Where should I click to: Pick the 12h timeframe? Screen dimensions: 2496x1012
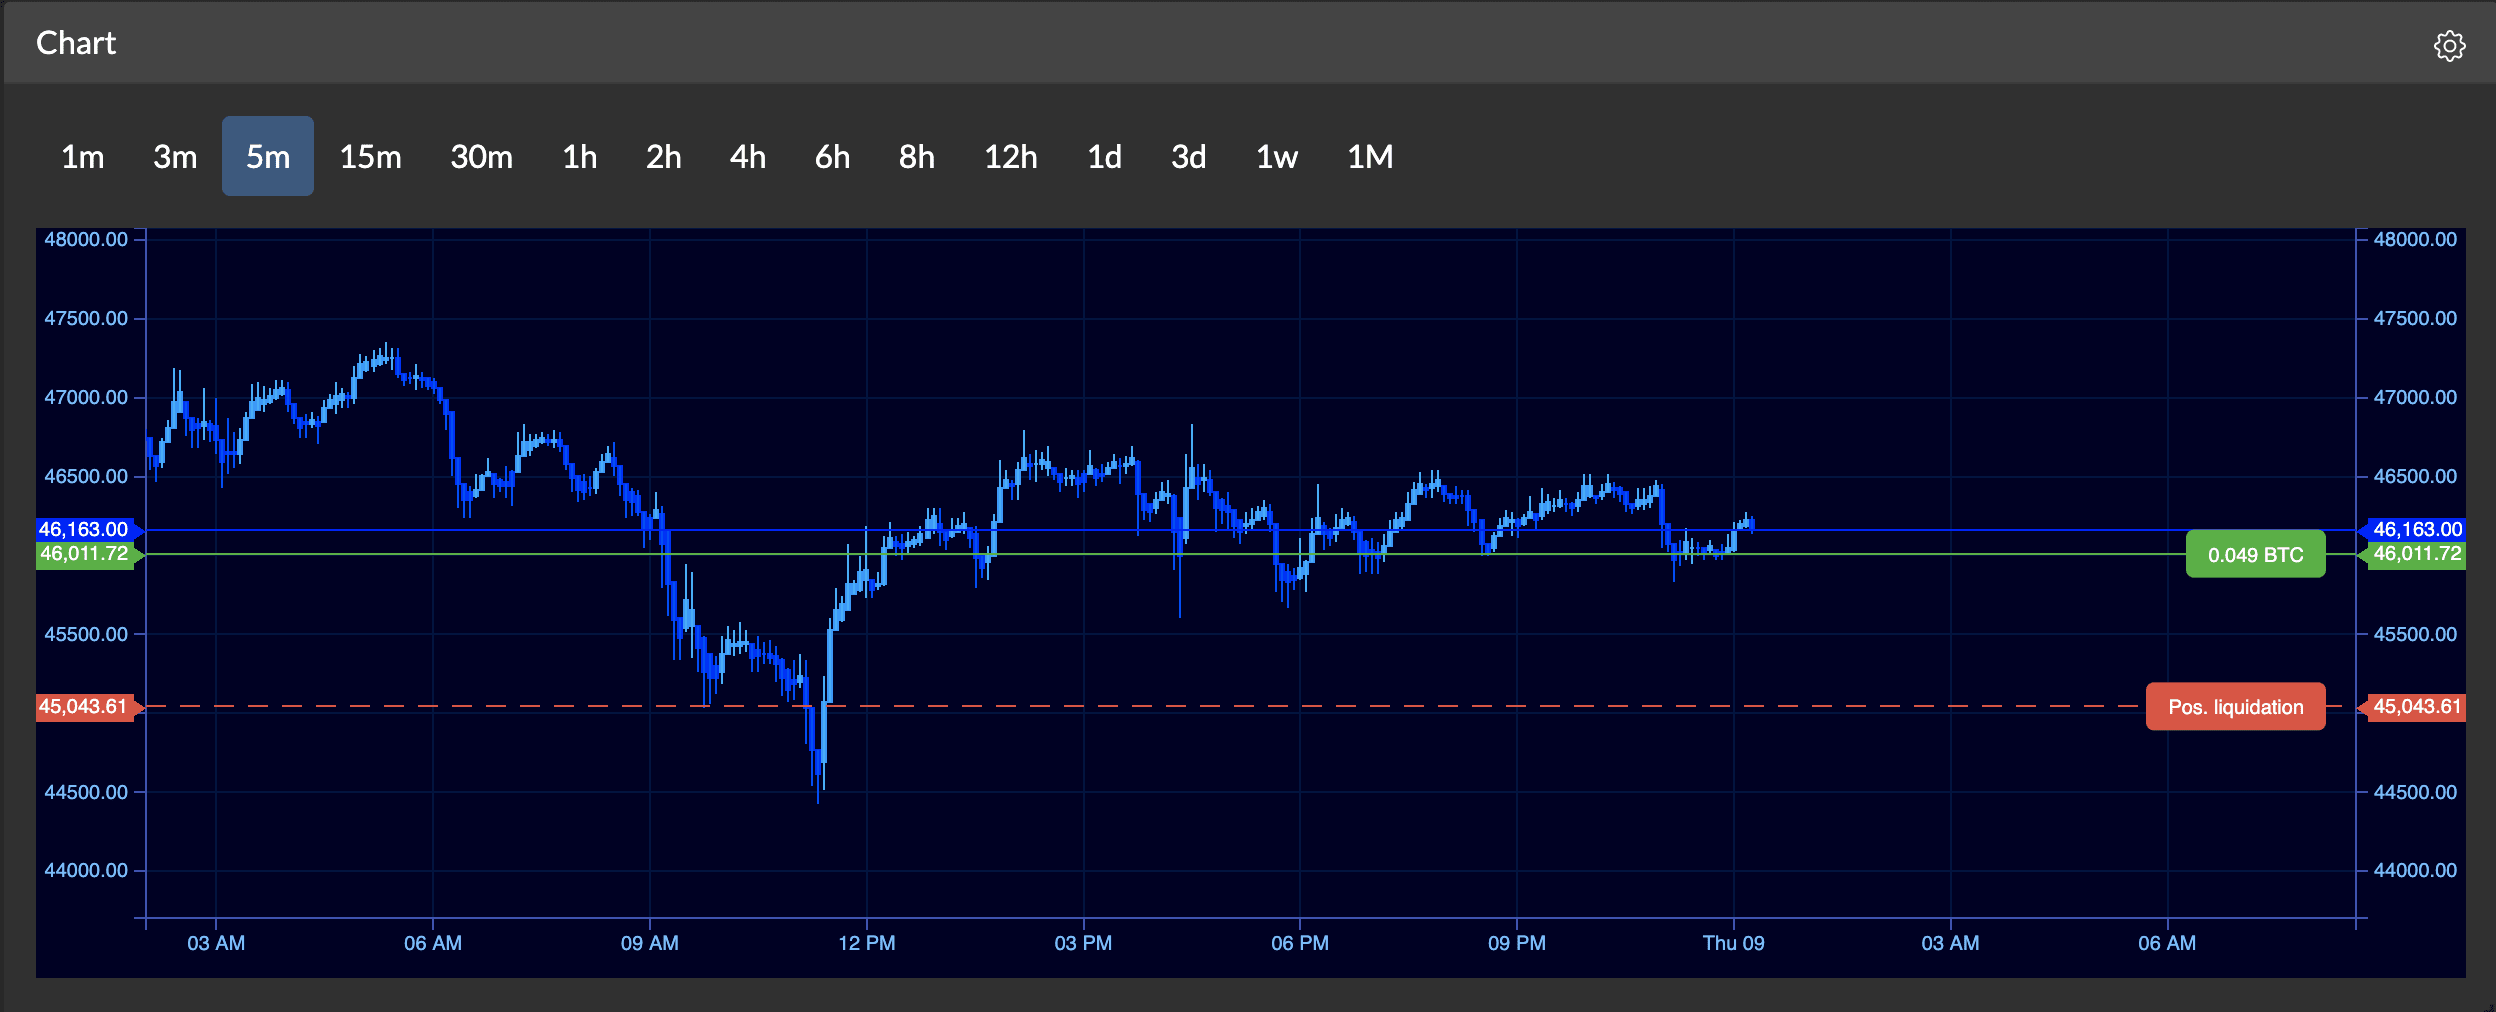[x=1010, y=157]
